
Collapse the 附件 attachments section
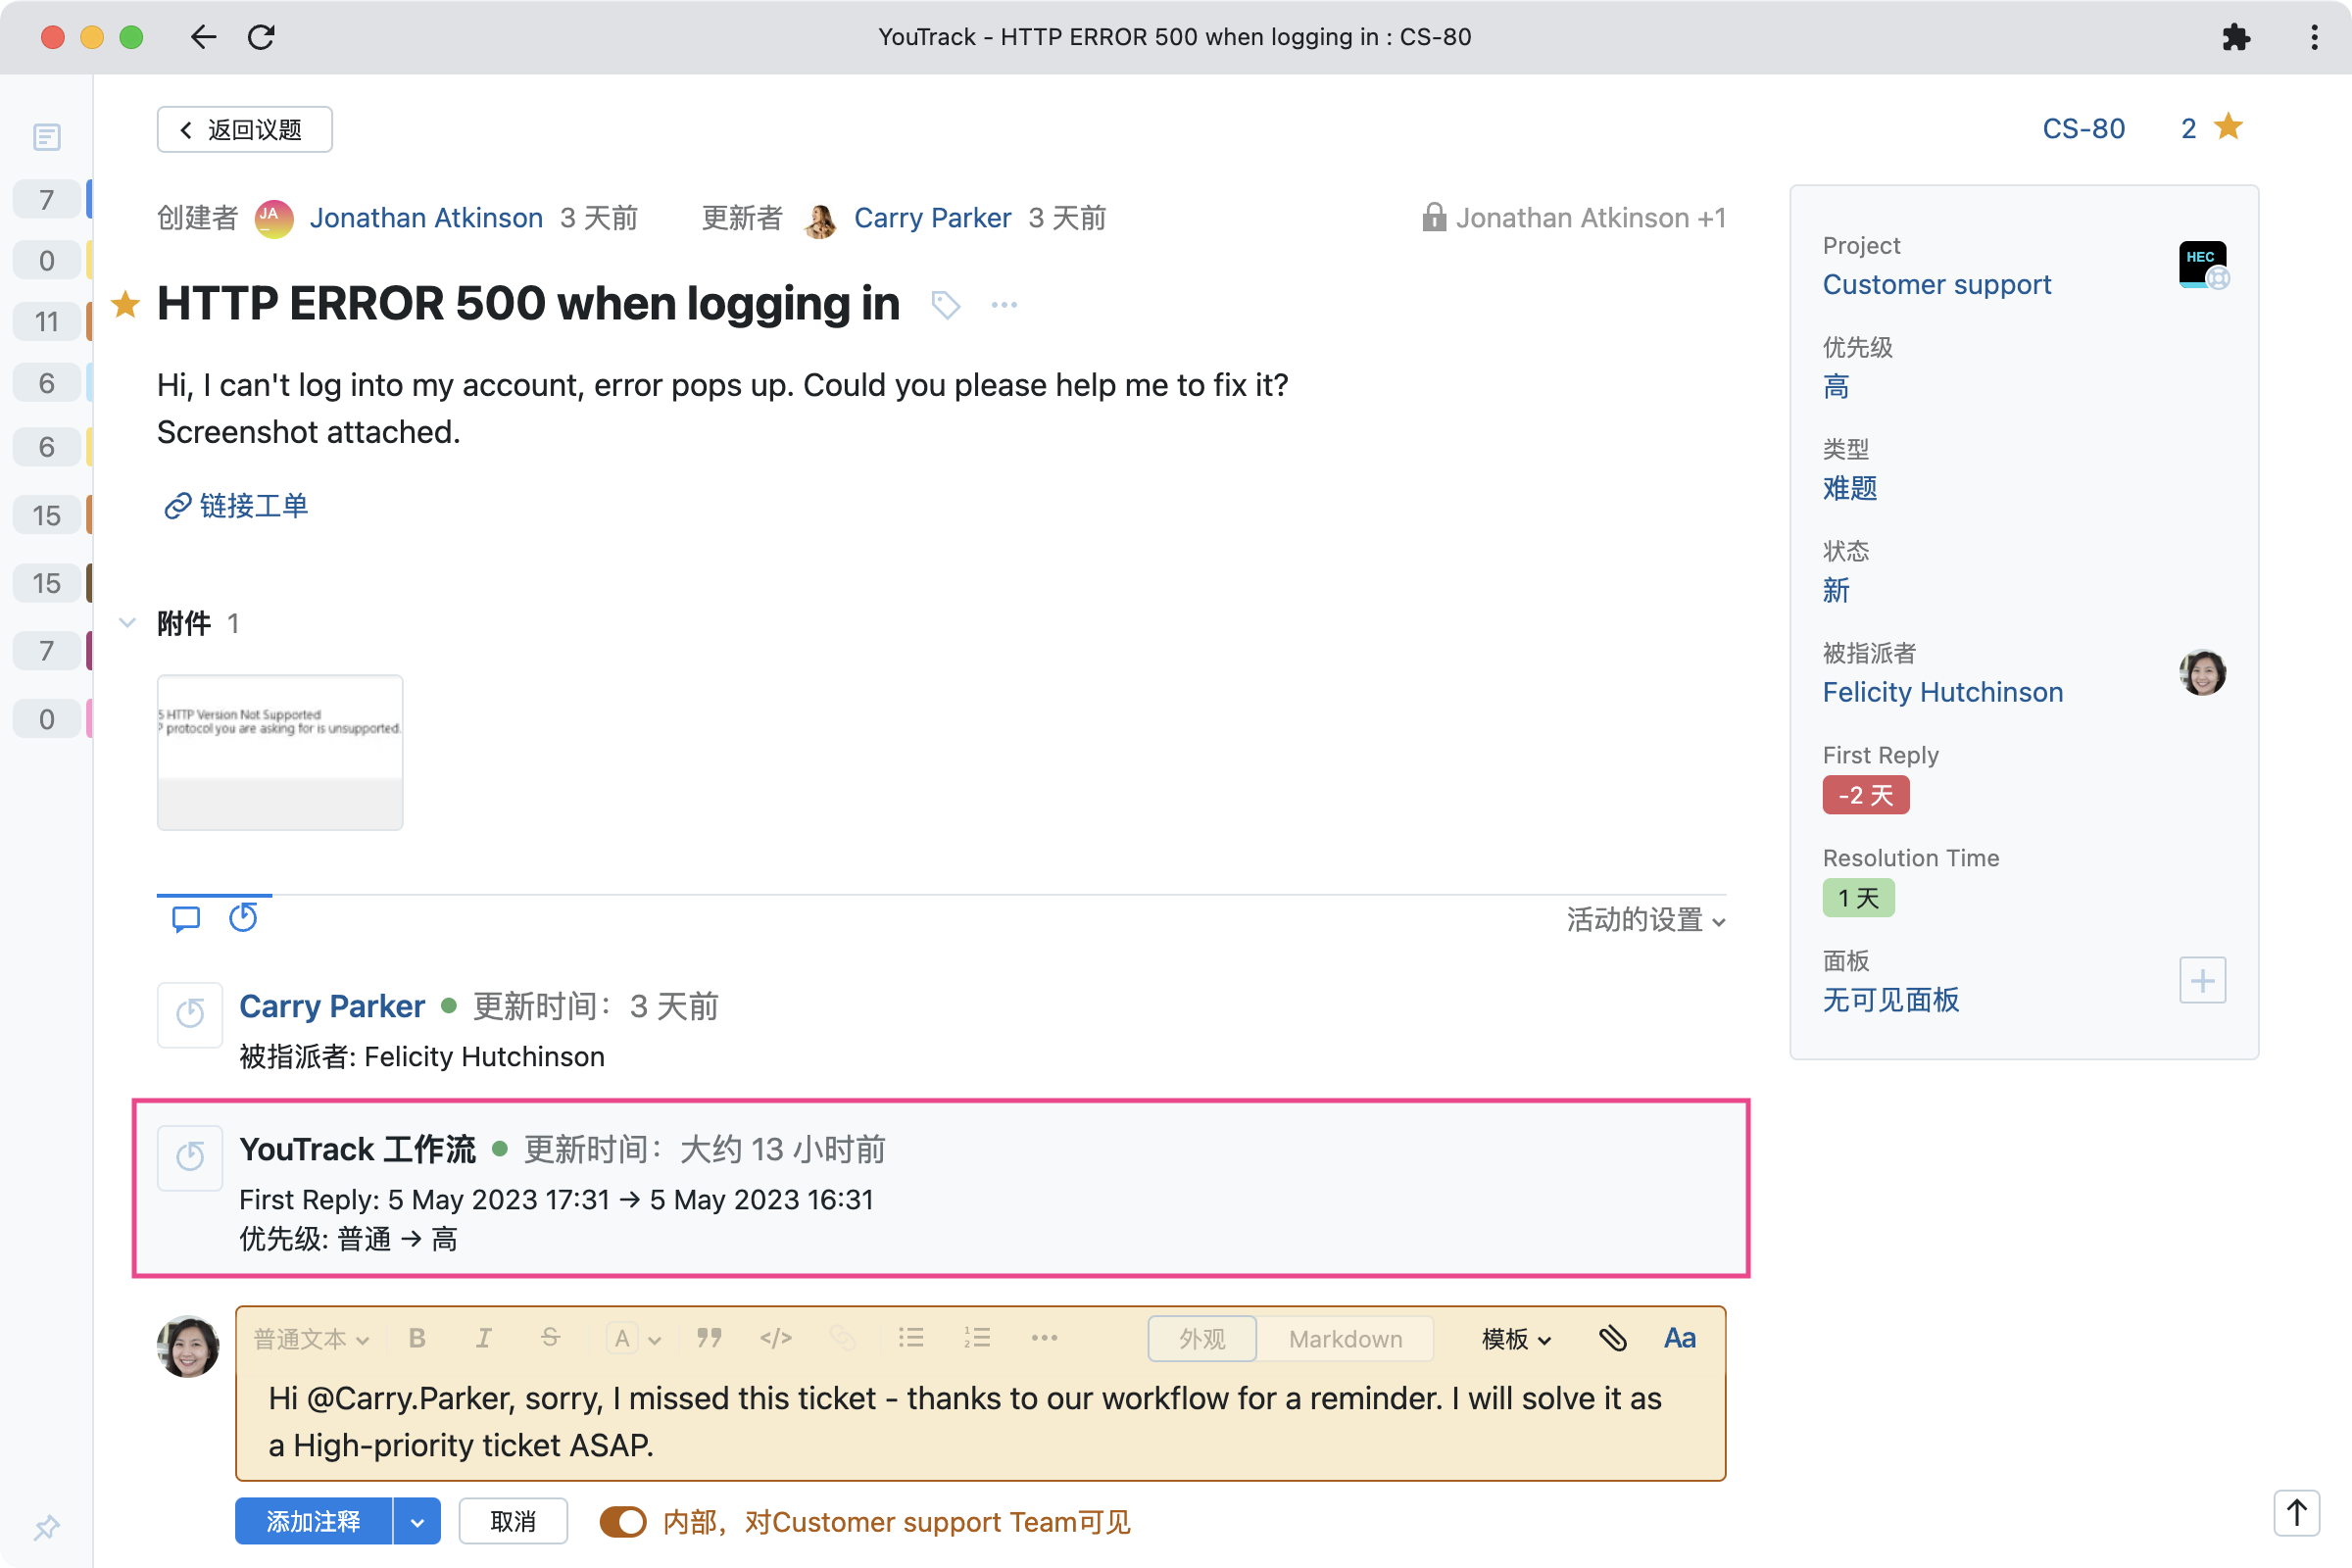127,623
